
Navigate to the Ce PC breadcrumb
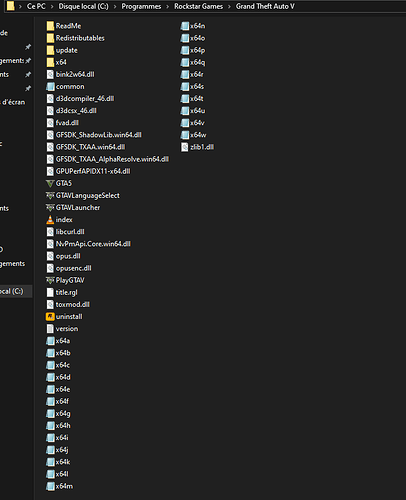pos(36,6)
